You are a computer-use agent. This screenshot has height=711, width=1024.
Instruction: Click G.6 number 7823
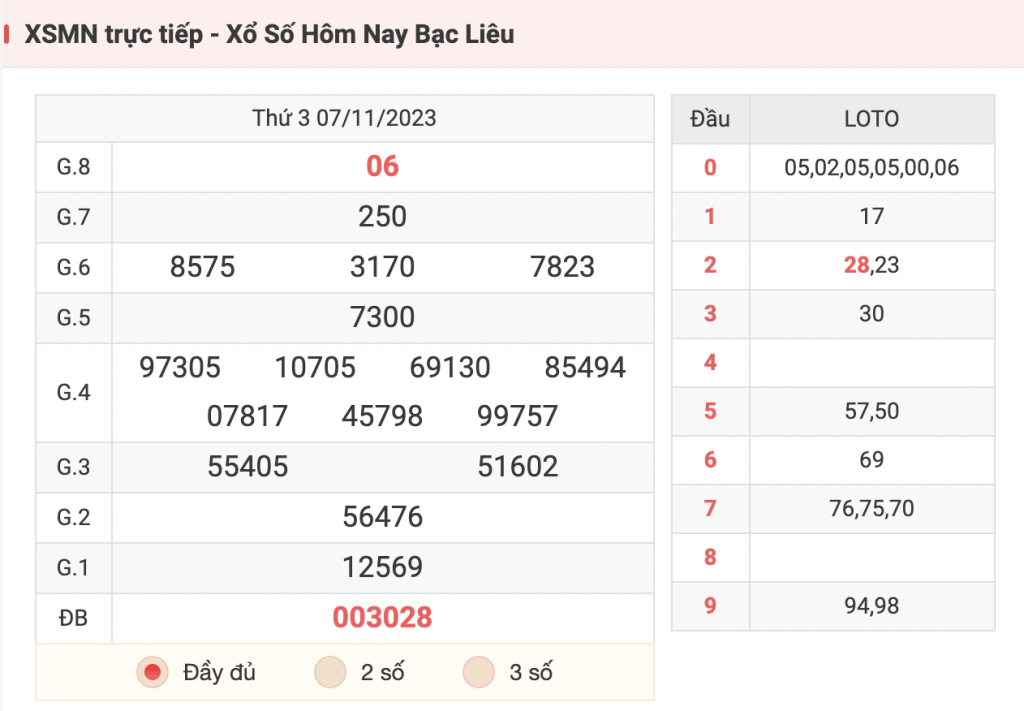[x=562, y=267]
